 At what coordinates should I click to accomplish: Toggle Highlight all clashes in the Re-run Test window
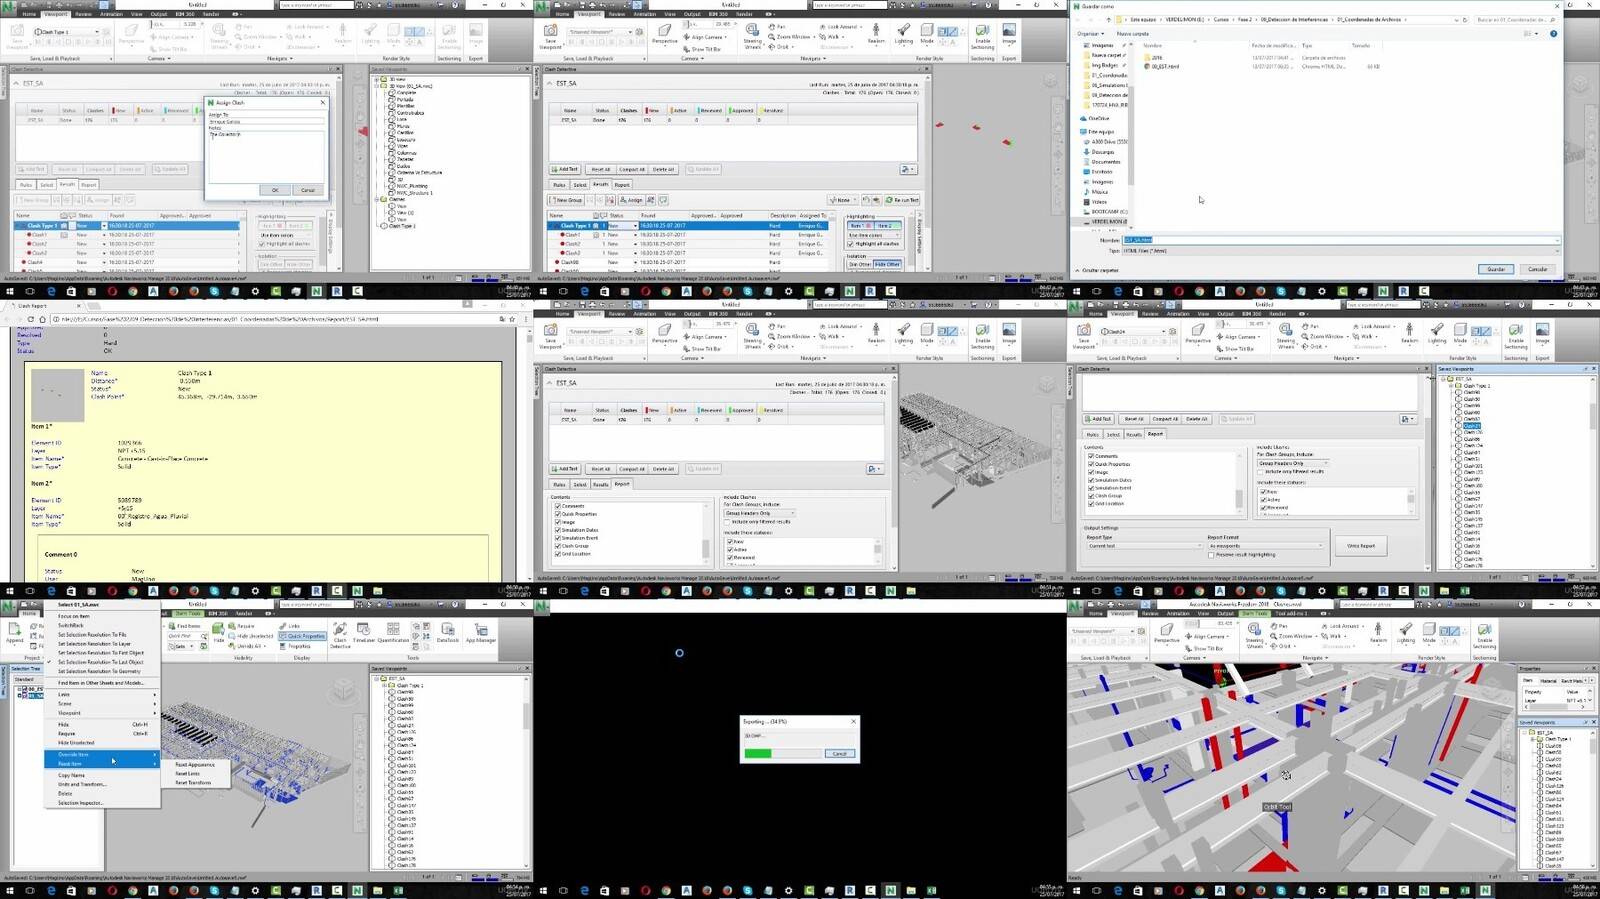[850, 244]
